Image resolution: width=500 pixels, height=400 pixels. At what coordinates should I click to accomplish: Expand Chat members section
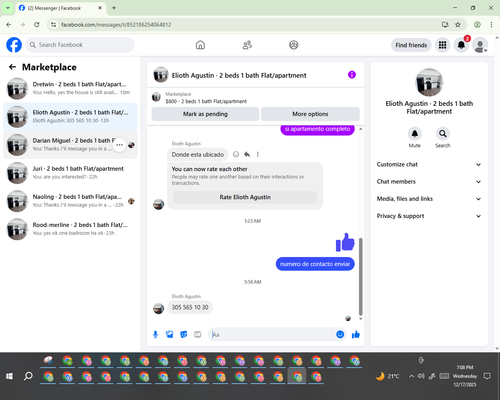pos(429,182)
